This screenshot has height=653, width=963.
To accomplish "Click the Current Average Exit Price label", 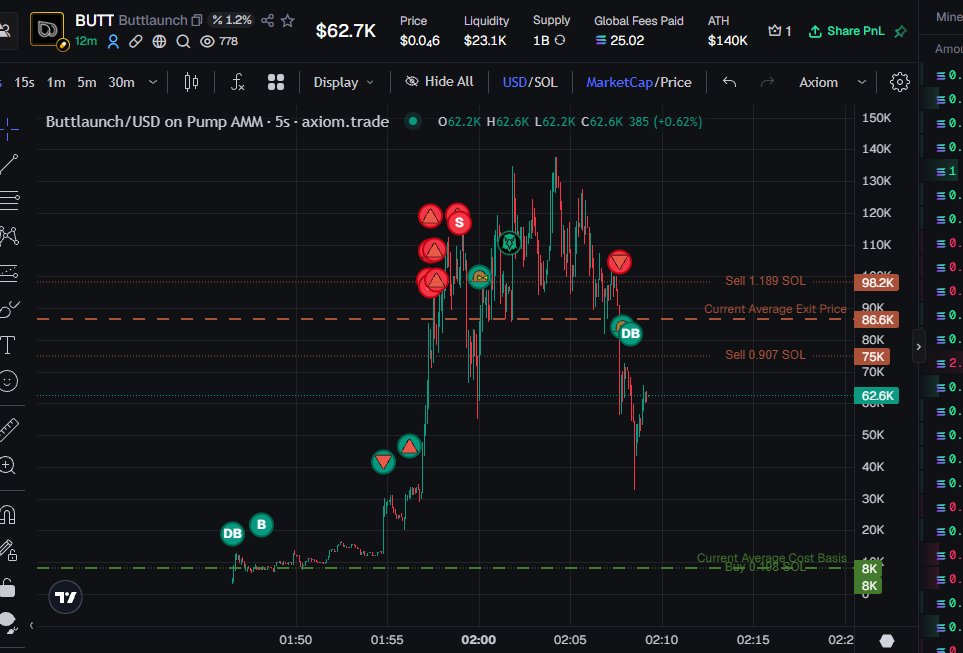I will [x=775, y=309].
